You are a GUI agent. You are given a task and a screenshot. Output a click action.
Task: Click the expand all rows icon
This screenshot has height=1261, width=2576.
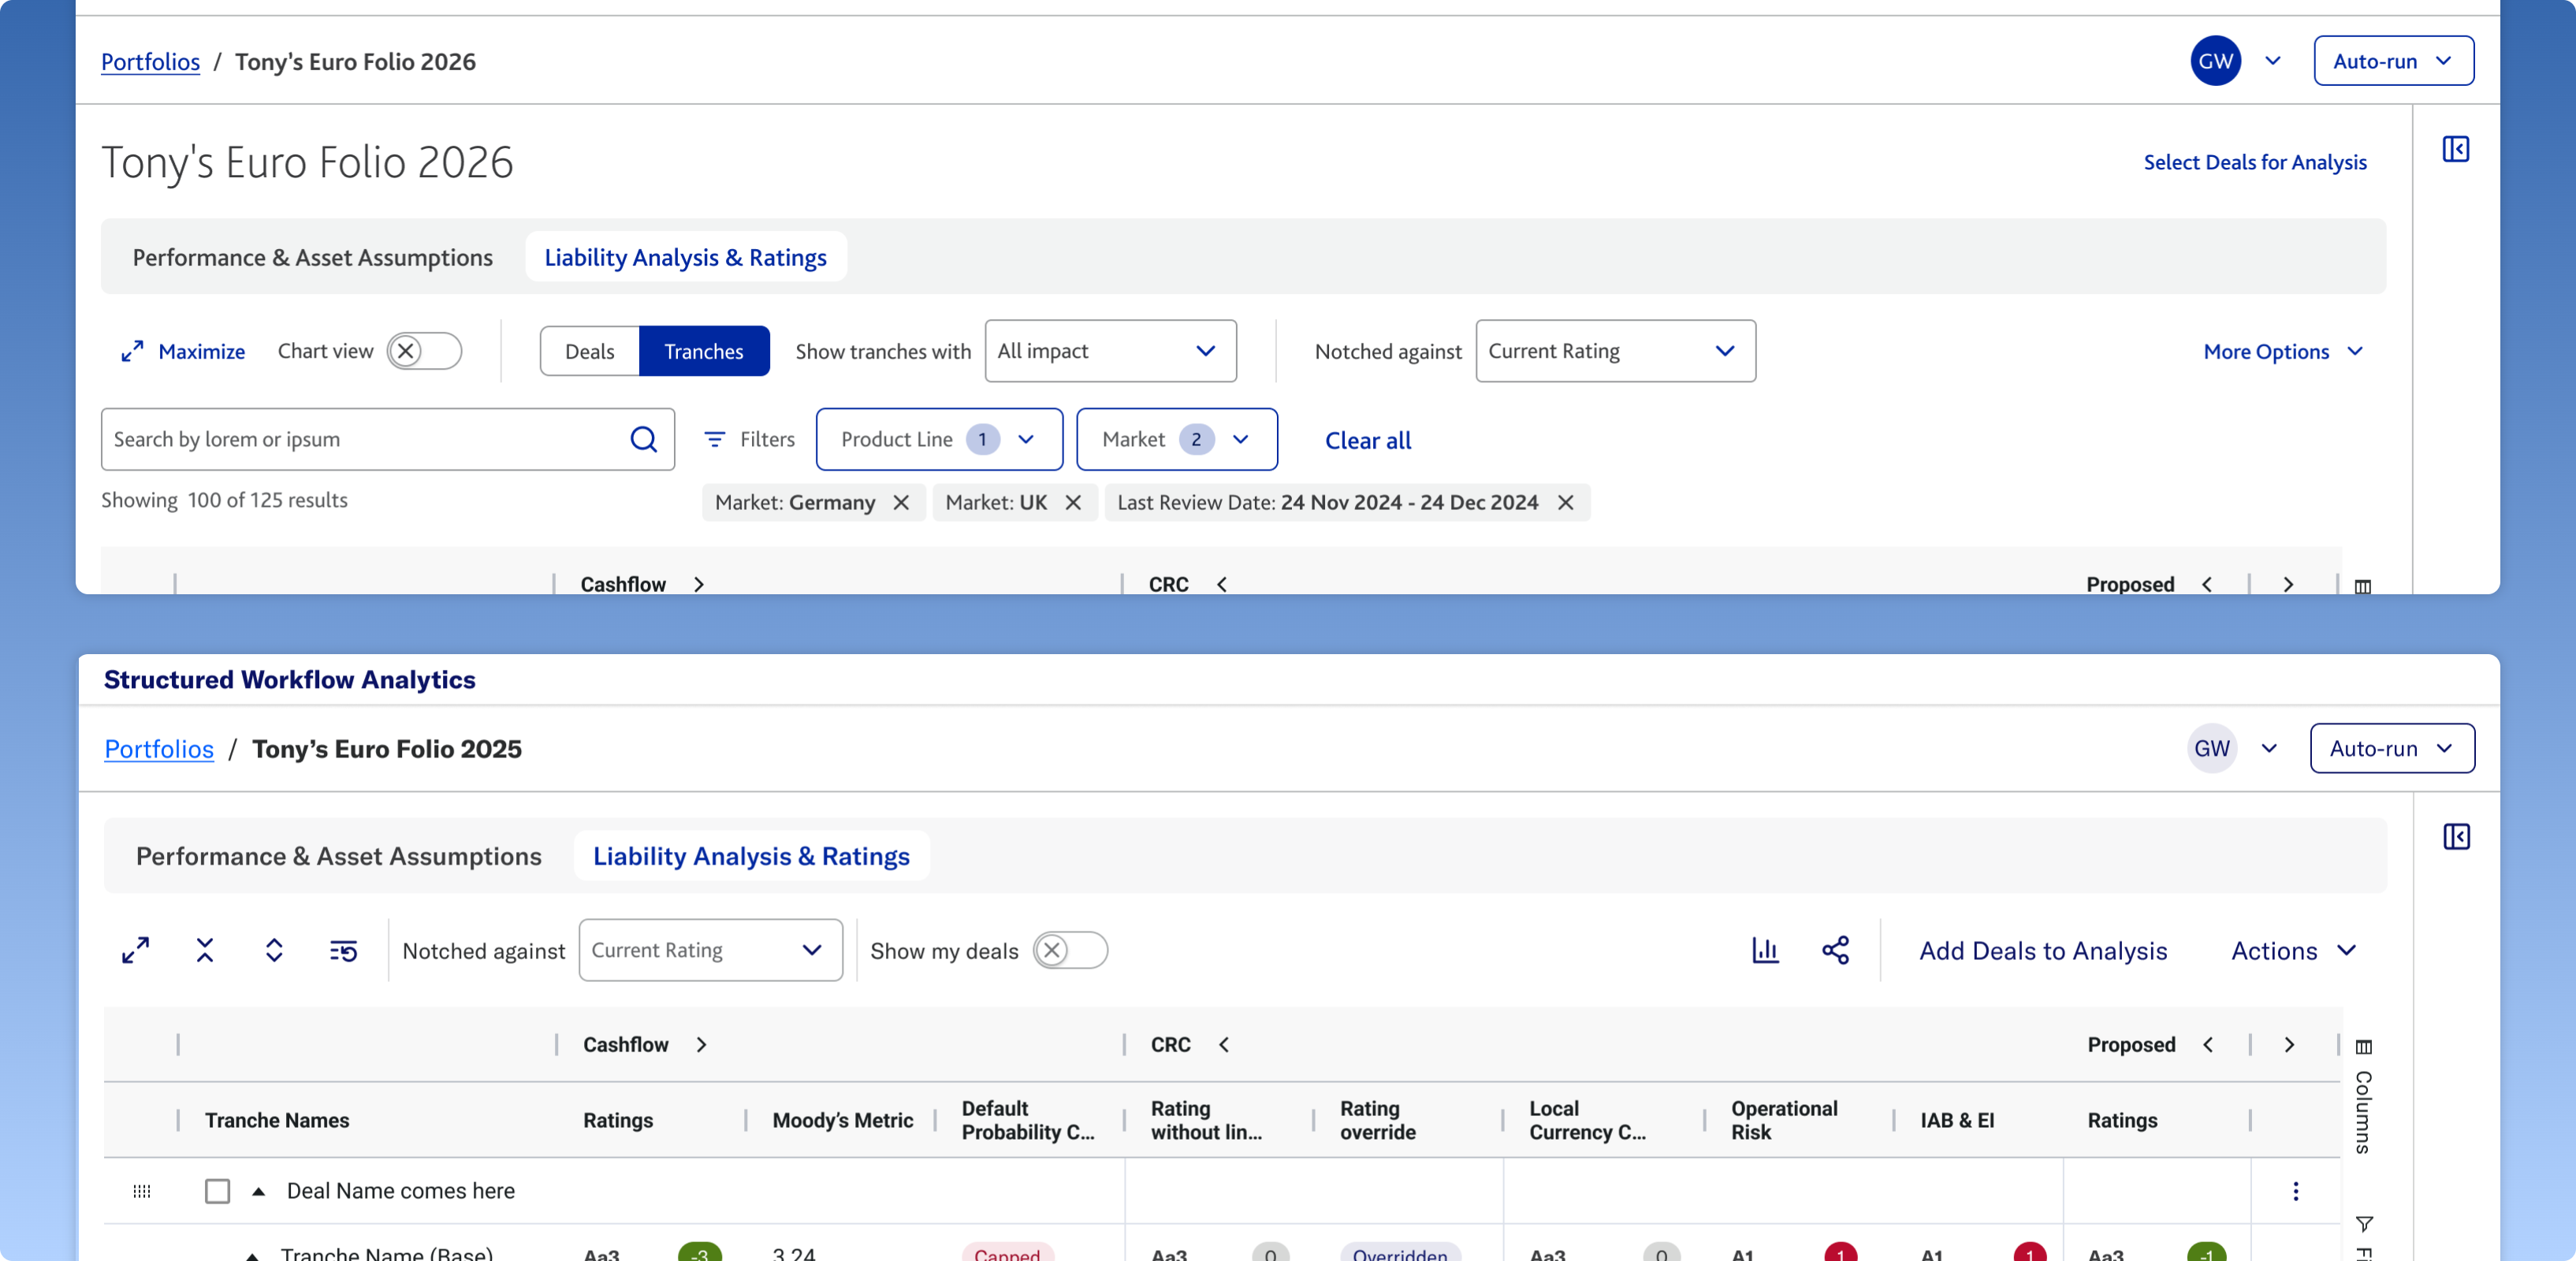click(274, 950)
